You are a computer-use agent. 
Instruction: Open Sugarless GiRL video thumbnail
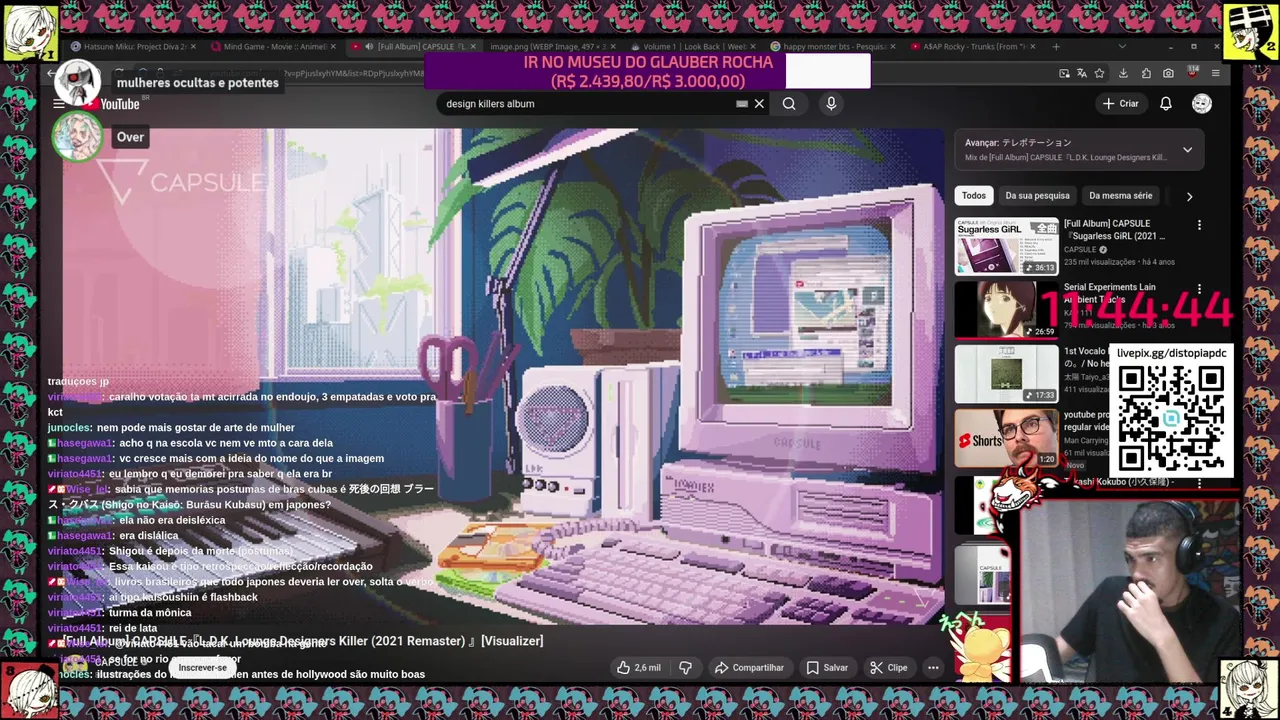click(x=1006, y=246)
